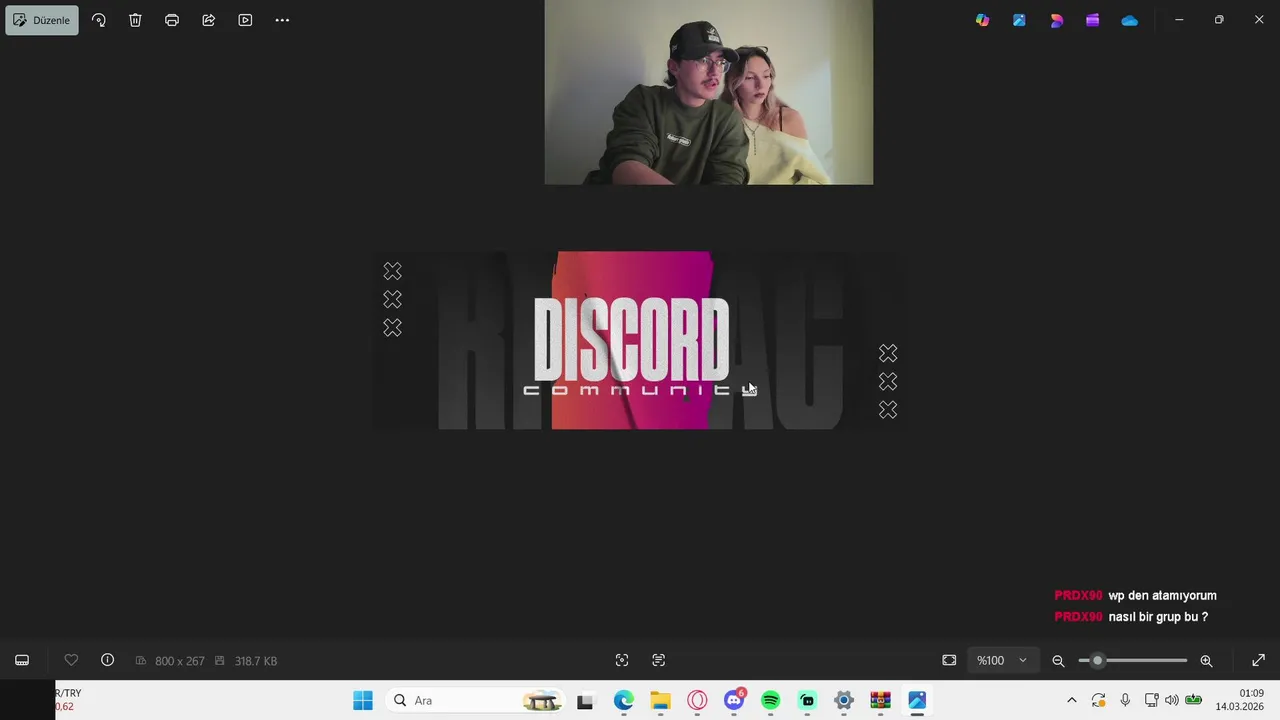
Task: Click the Discord Community banner image
Action: coord(640,340)
